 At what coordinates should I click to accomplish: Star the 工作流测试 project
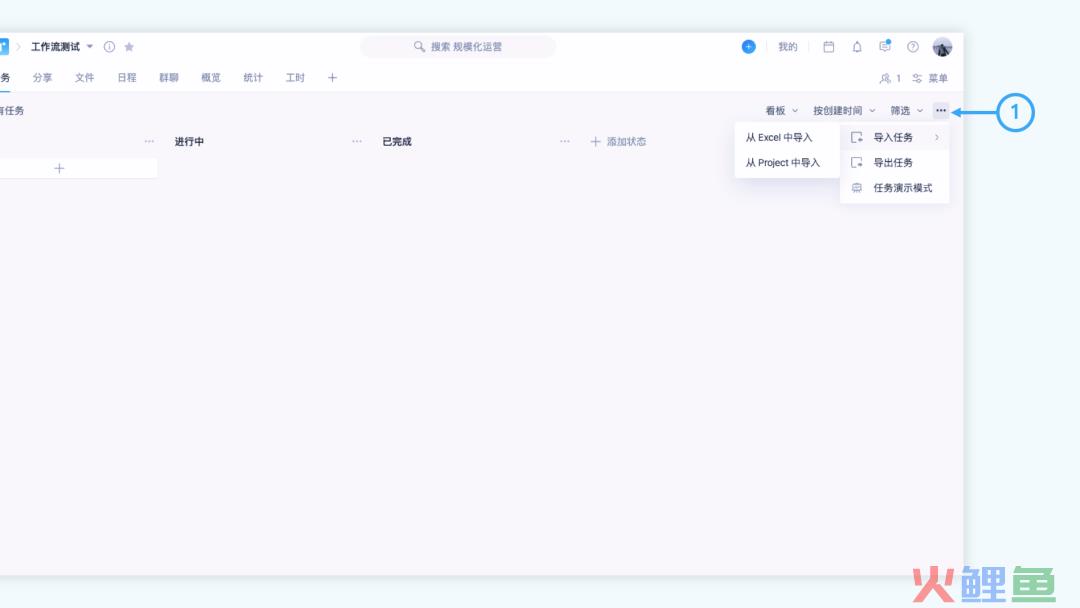[129, 47]
